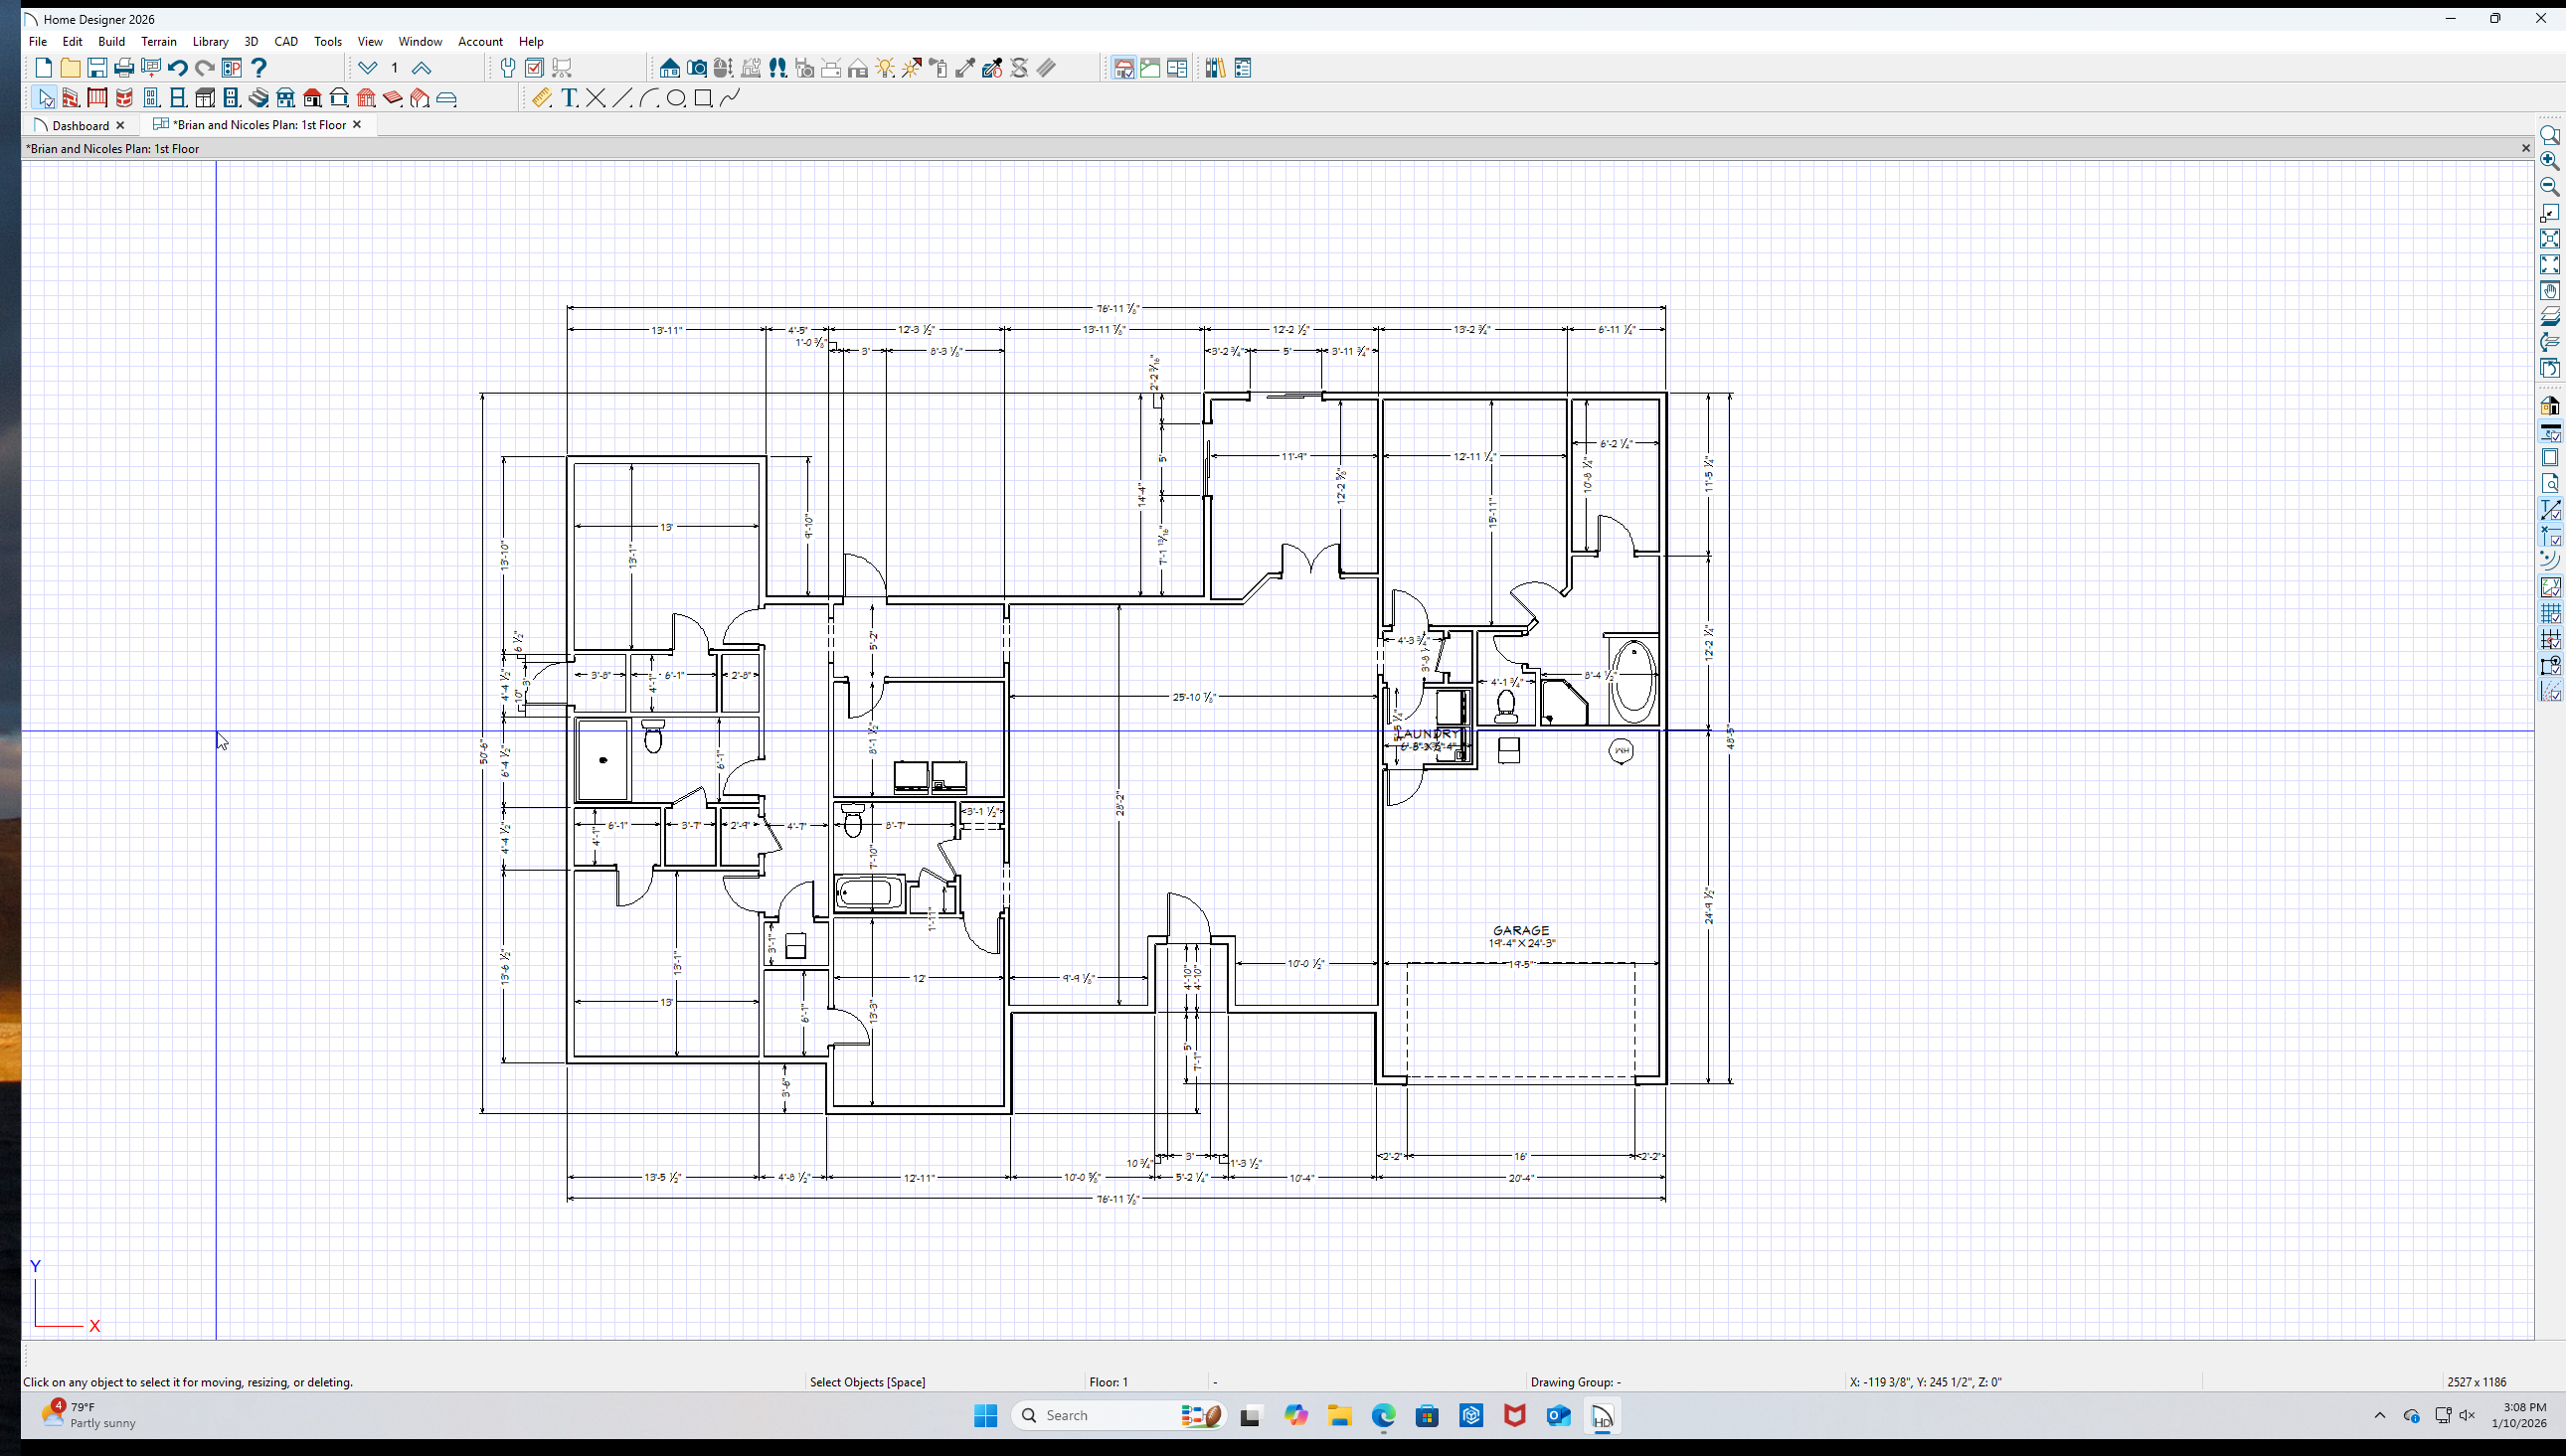This screenshot has width=2566, height=1456.
Task: Select the Tape Measure dimension tool
Action: click(x=541, y=98)
